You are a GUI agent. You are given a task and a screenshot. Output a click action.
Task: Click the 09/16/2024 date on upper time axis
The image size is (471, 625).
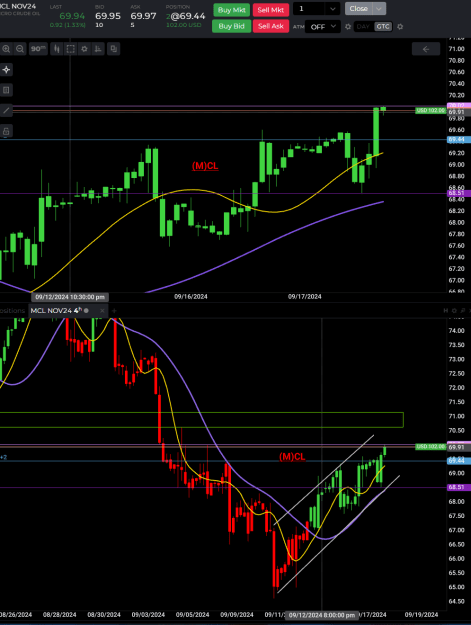coord(191,297)
